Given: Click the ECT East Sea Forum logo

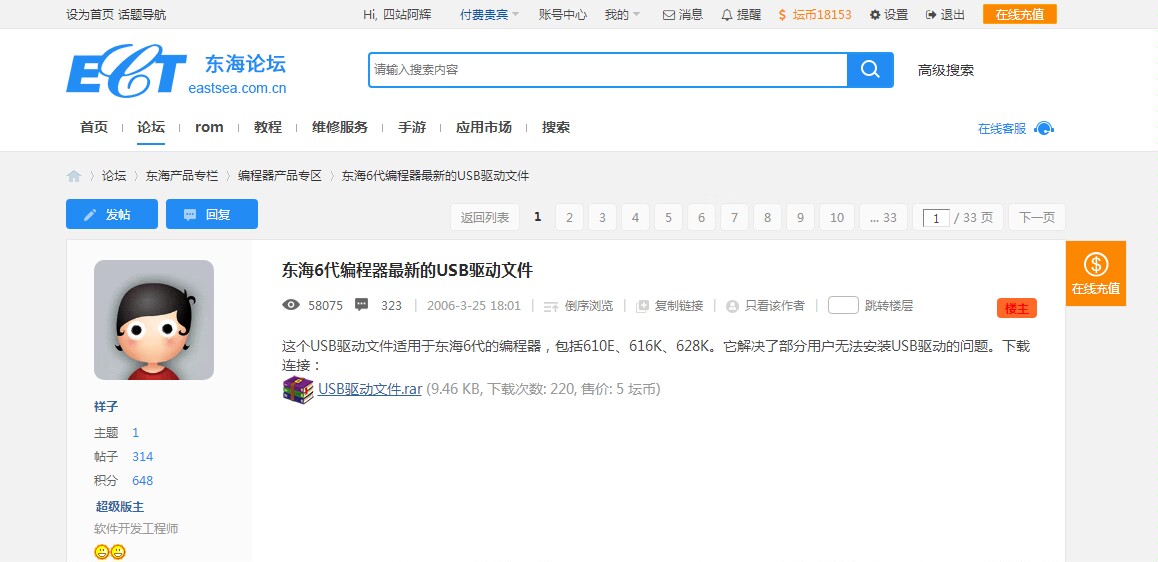Looking at the screenshot, I should pos(176,71).
